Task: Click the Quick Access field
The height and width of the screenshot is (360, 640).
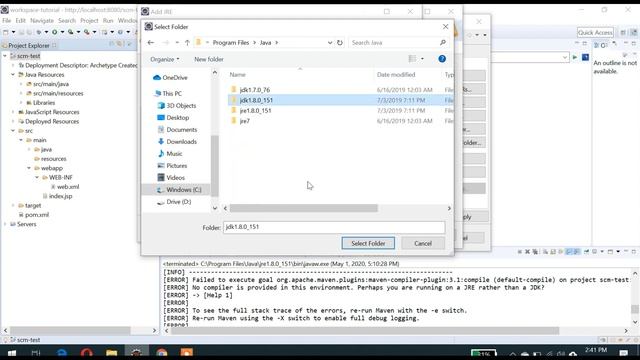Action: pos(595,33)
